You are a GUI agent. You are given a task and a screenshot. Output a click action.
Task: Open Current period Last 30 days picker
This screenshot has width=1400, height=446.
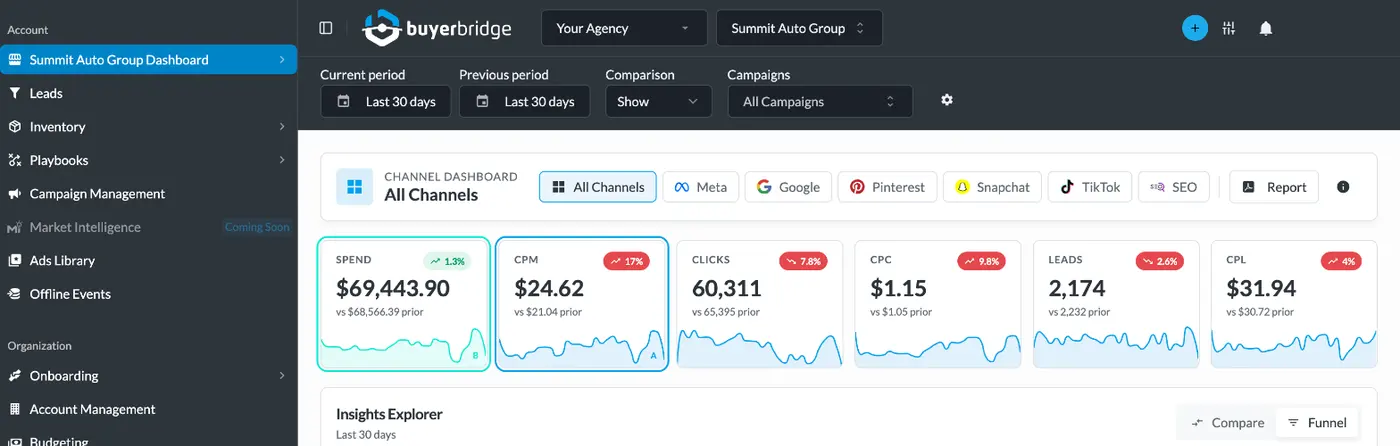click(x=386, y=101)
